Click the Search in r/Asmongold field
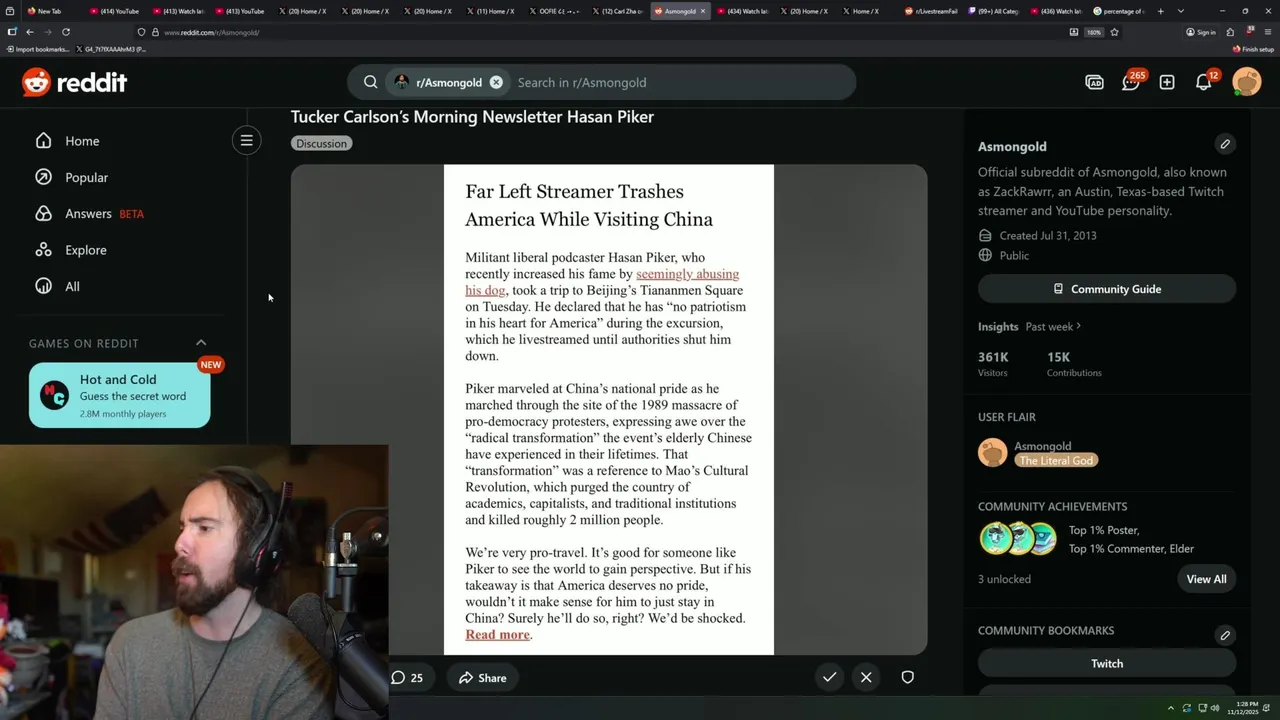The image size is (1280, 720). 680,82
